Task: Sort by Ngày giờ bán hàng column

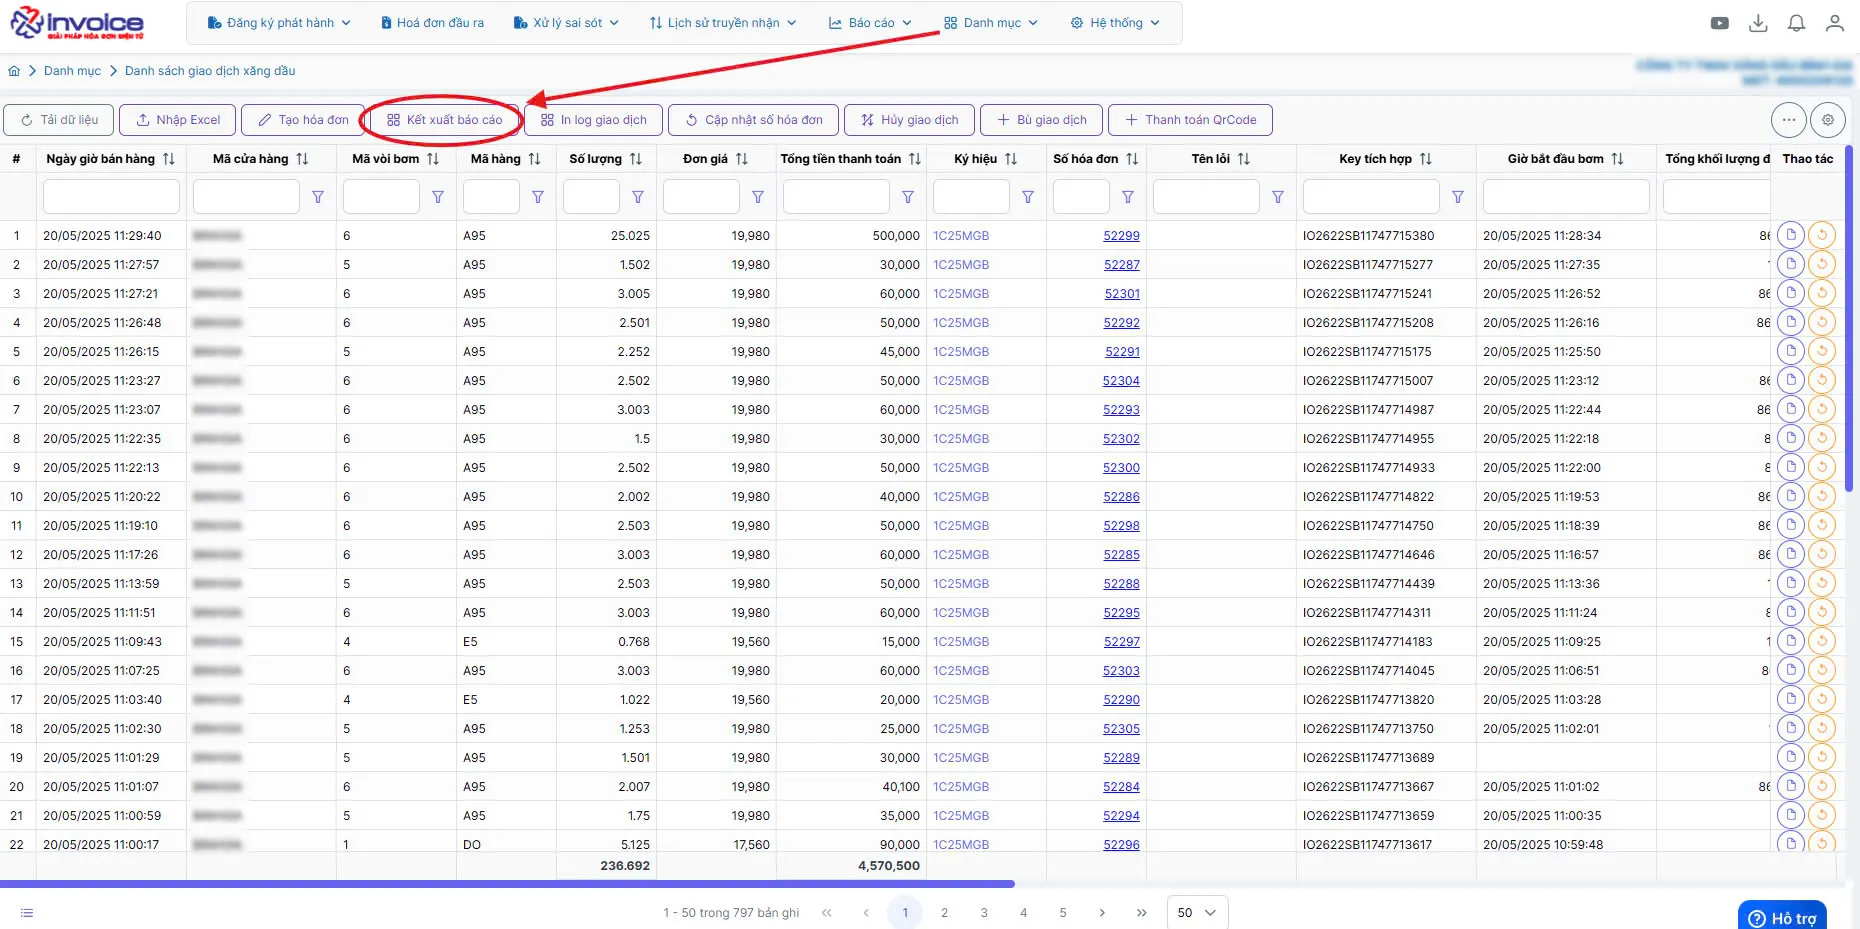Action: coord(169,159)
